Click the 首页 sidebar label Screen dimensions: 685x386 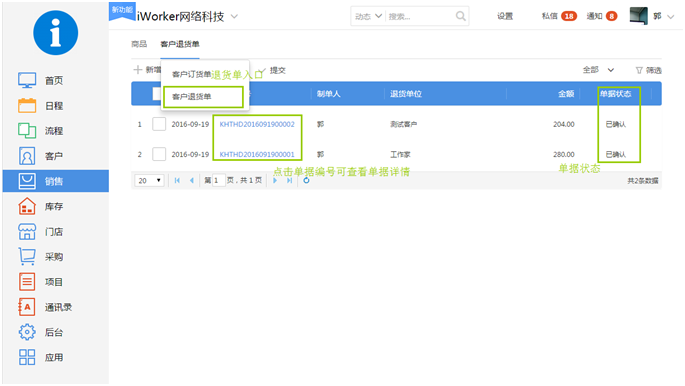(54, 81)
